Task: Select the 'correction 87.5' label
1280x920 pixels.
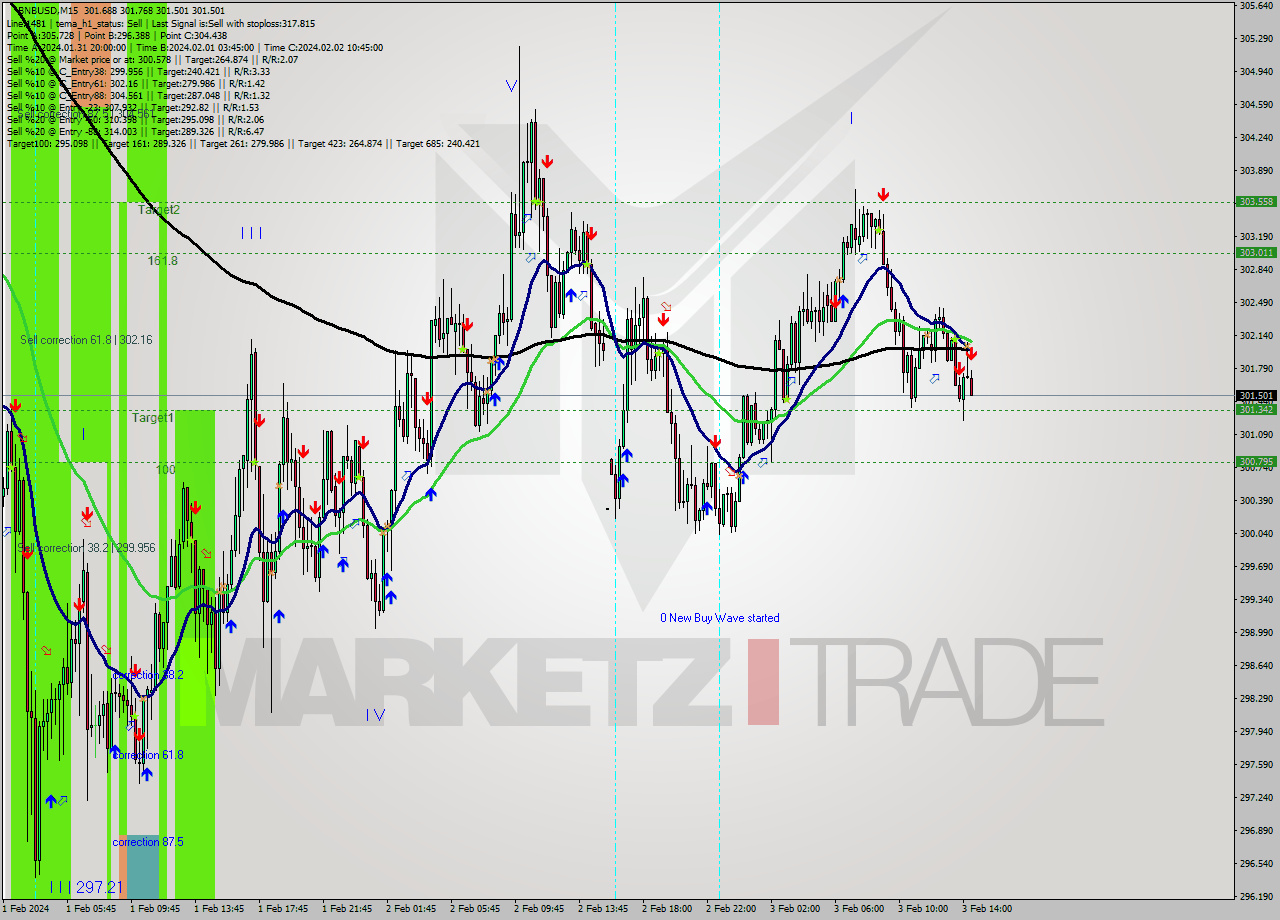Action: point(147,842)
